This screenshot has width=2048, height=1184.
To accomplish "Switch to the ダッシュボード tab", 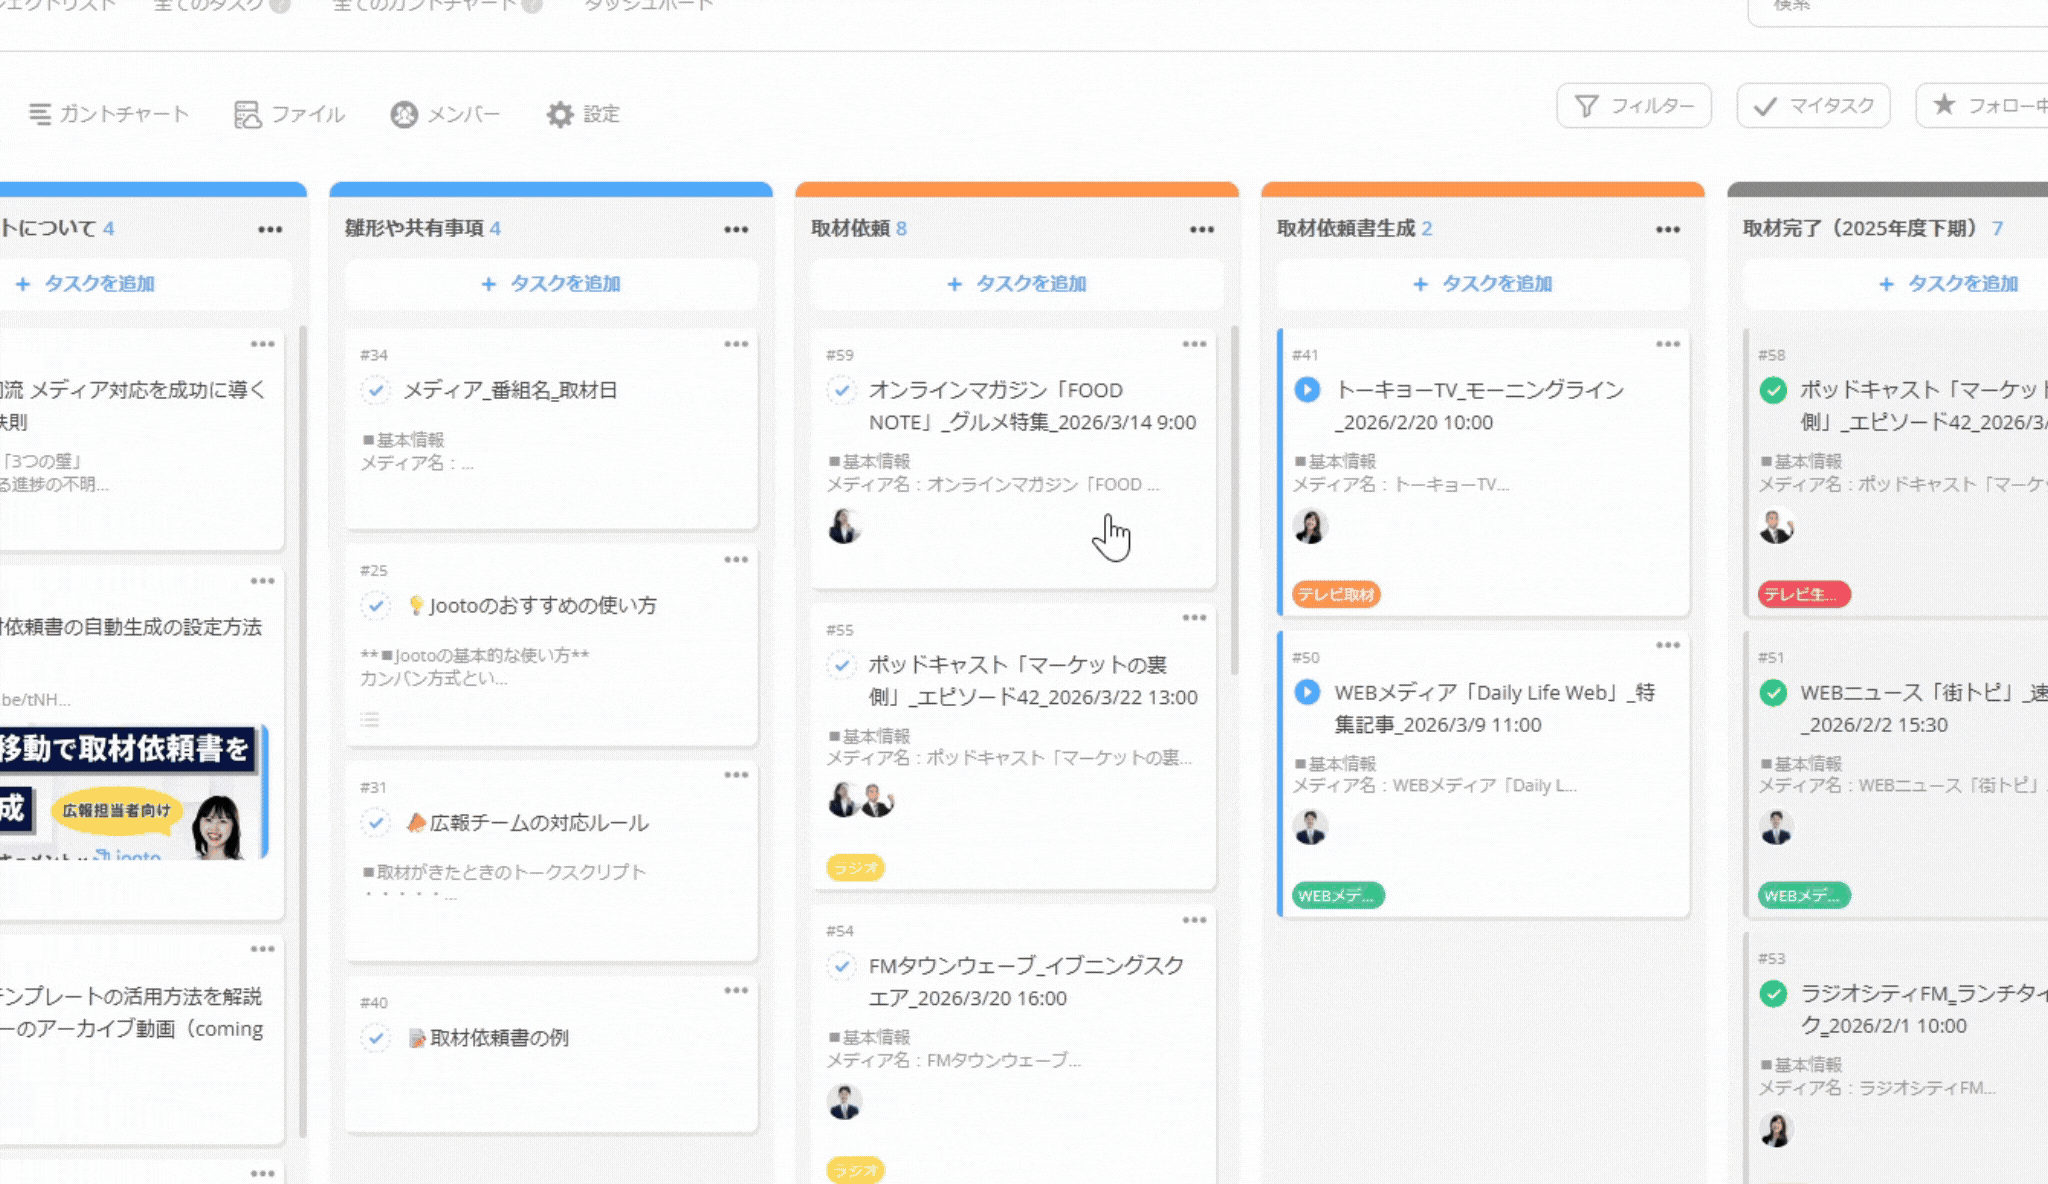I will tap(650, 5).
